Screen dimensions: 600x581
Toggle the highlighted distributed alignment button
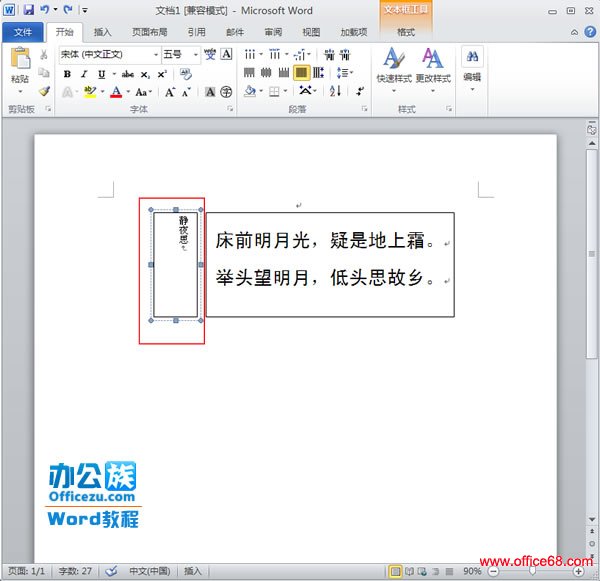(301, 73)
